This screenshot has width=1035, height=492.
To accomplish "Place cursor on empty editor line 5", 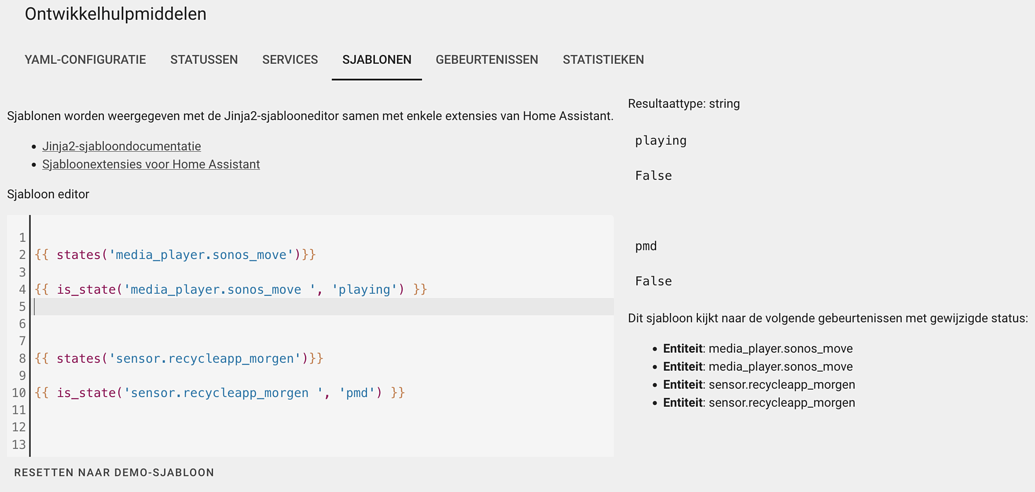I will (323, 306).
